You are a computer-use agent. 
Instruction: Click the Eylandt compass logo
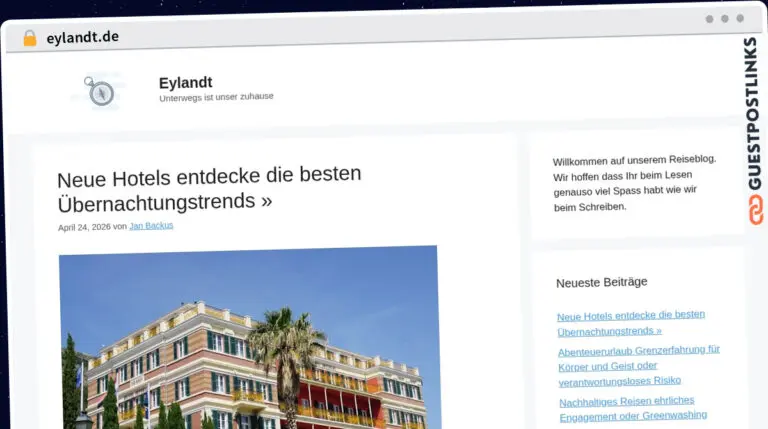pyautogui.click(x=99, y=91)
